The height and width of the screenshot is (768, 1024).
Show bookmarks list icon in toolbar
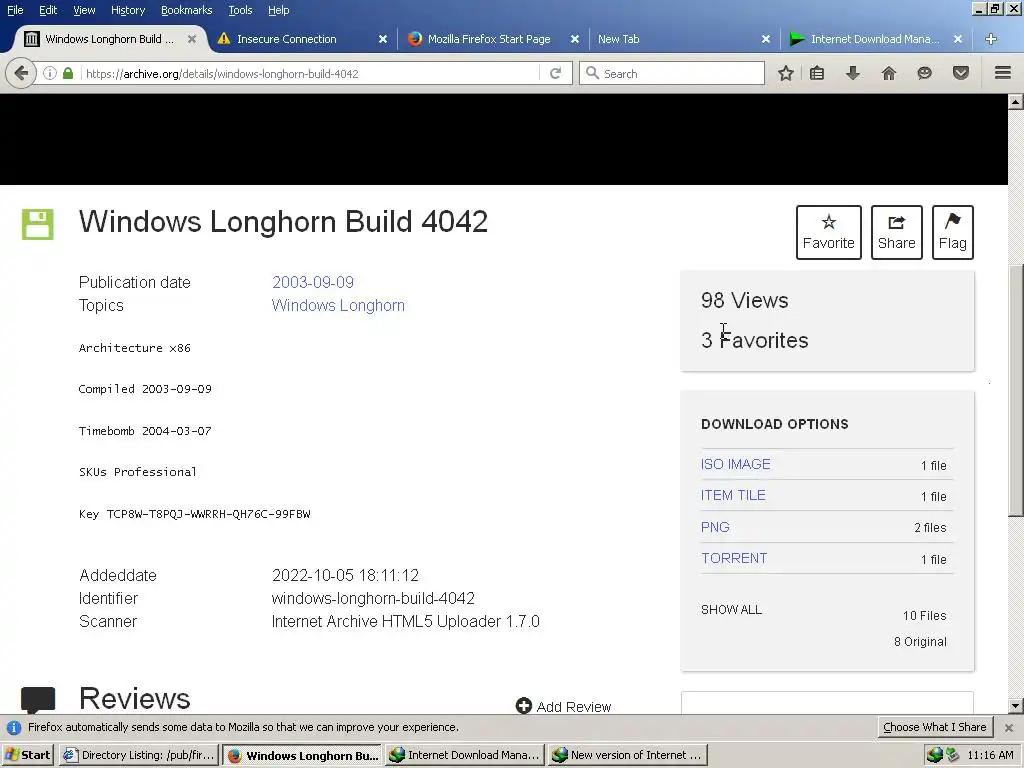[x=817, y=73]
